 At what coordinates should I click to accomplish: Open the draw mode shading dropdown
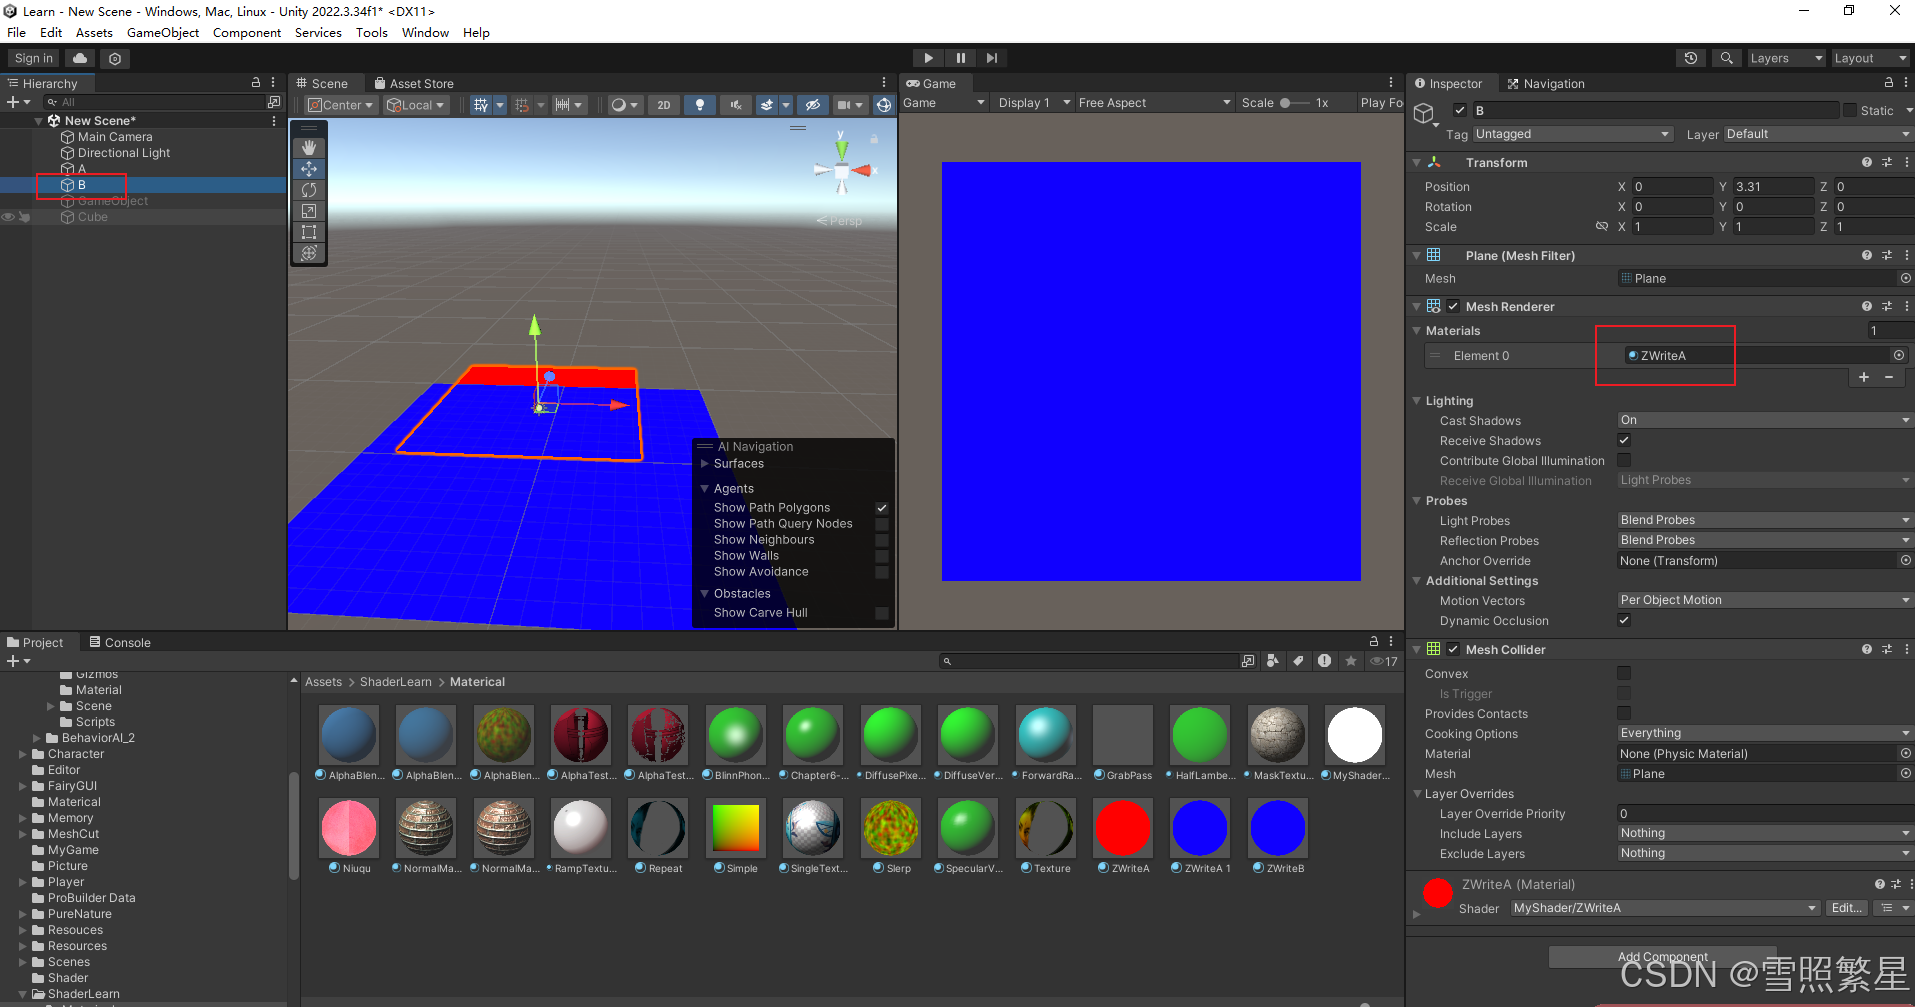[624, 104]
